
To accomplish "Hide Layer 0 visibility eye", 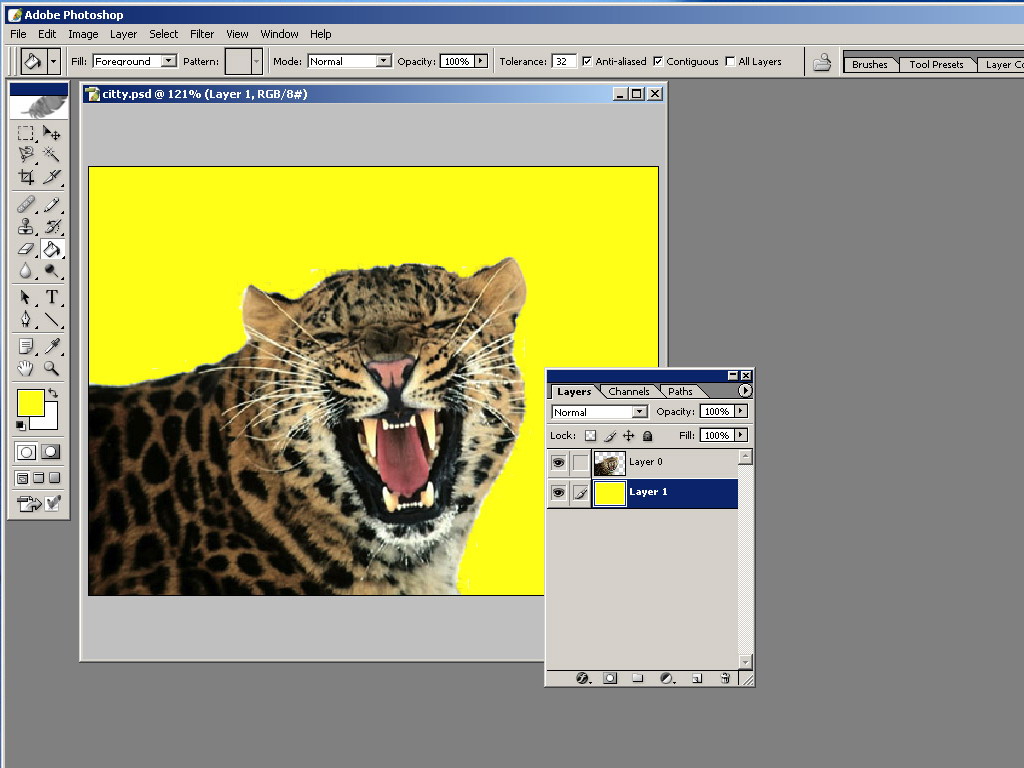I will click(x=558, y=462).
